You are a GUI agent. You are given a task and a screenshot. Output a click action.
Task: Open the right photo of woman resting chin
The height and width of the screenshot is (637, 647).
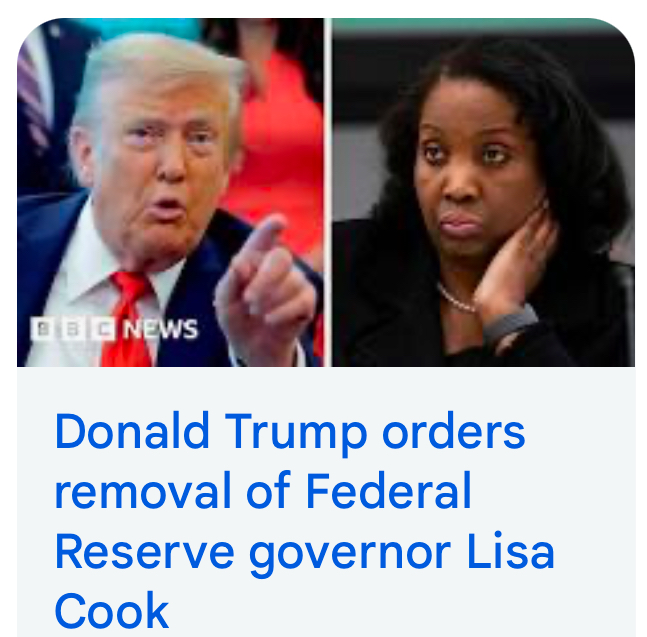click(x=483, y=192)
